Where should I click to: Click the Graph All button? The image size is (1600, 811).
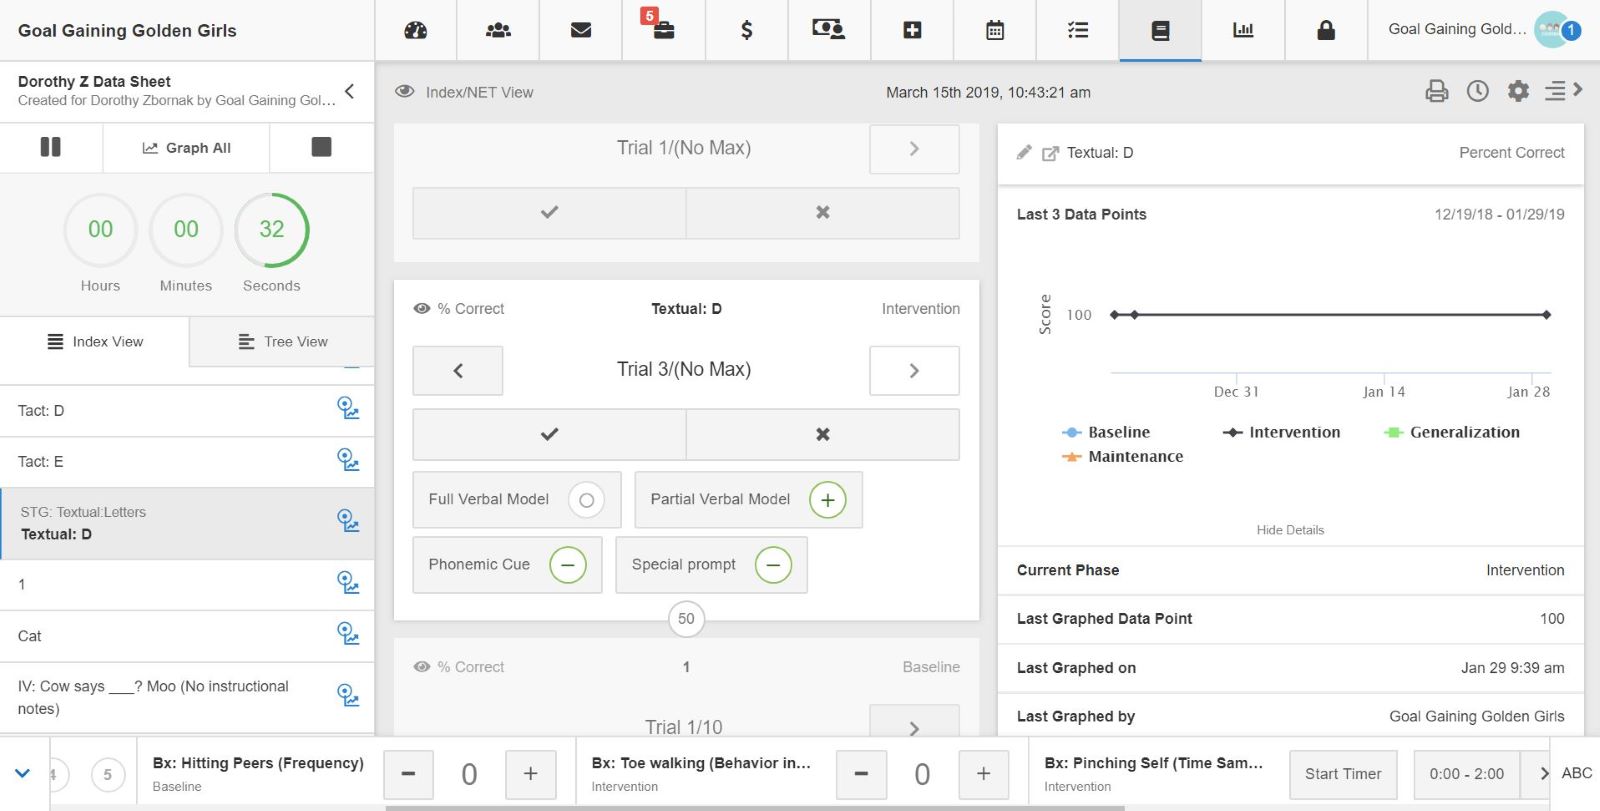(x=187, y=148)
